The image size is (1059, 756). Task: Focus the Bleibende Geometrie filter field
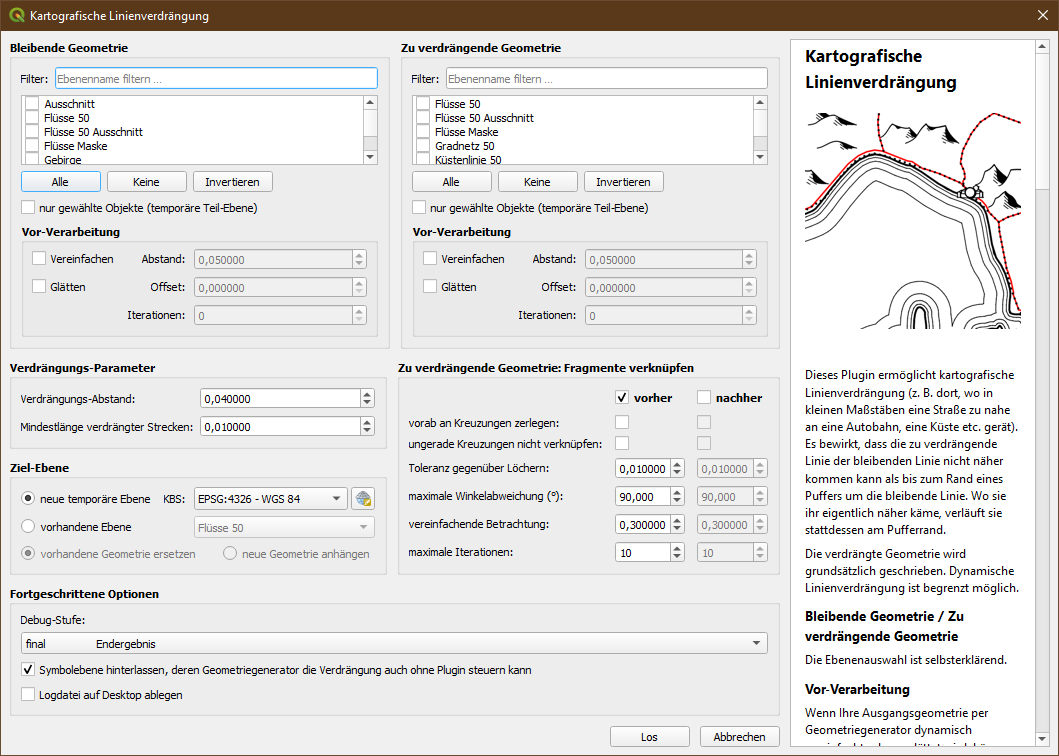[216, 78]
